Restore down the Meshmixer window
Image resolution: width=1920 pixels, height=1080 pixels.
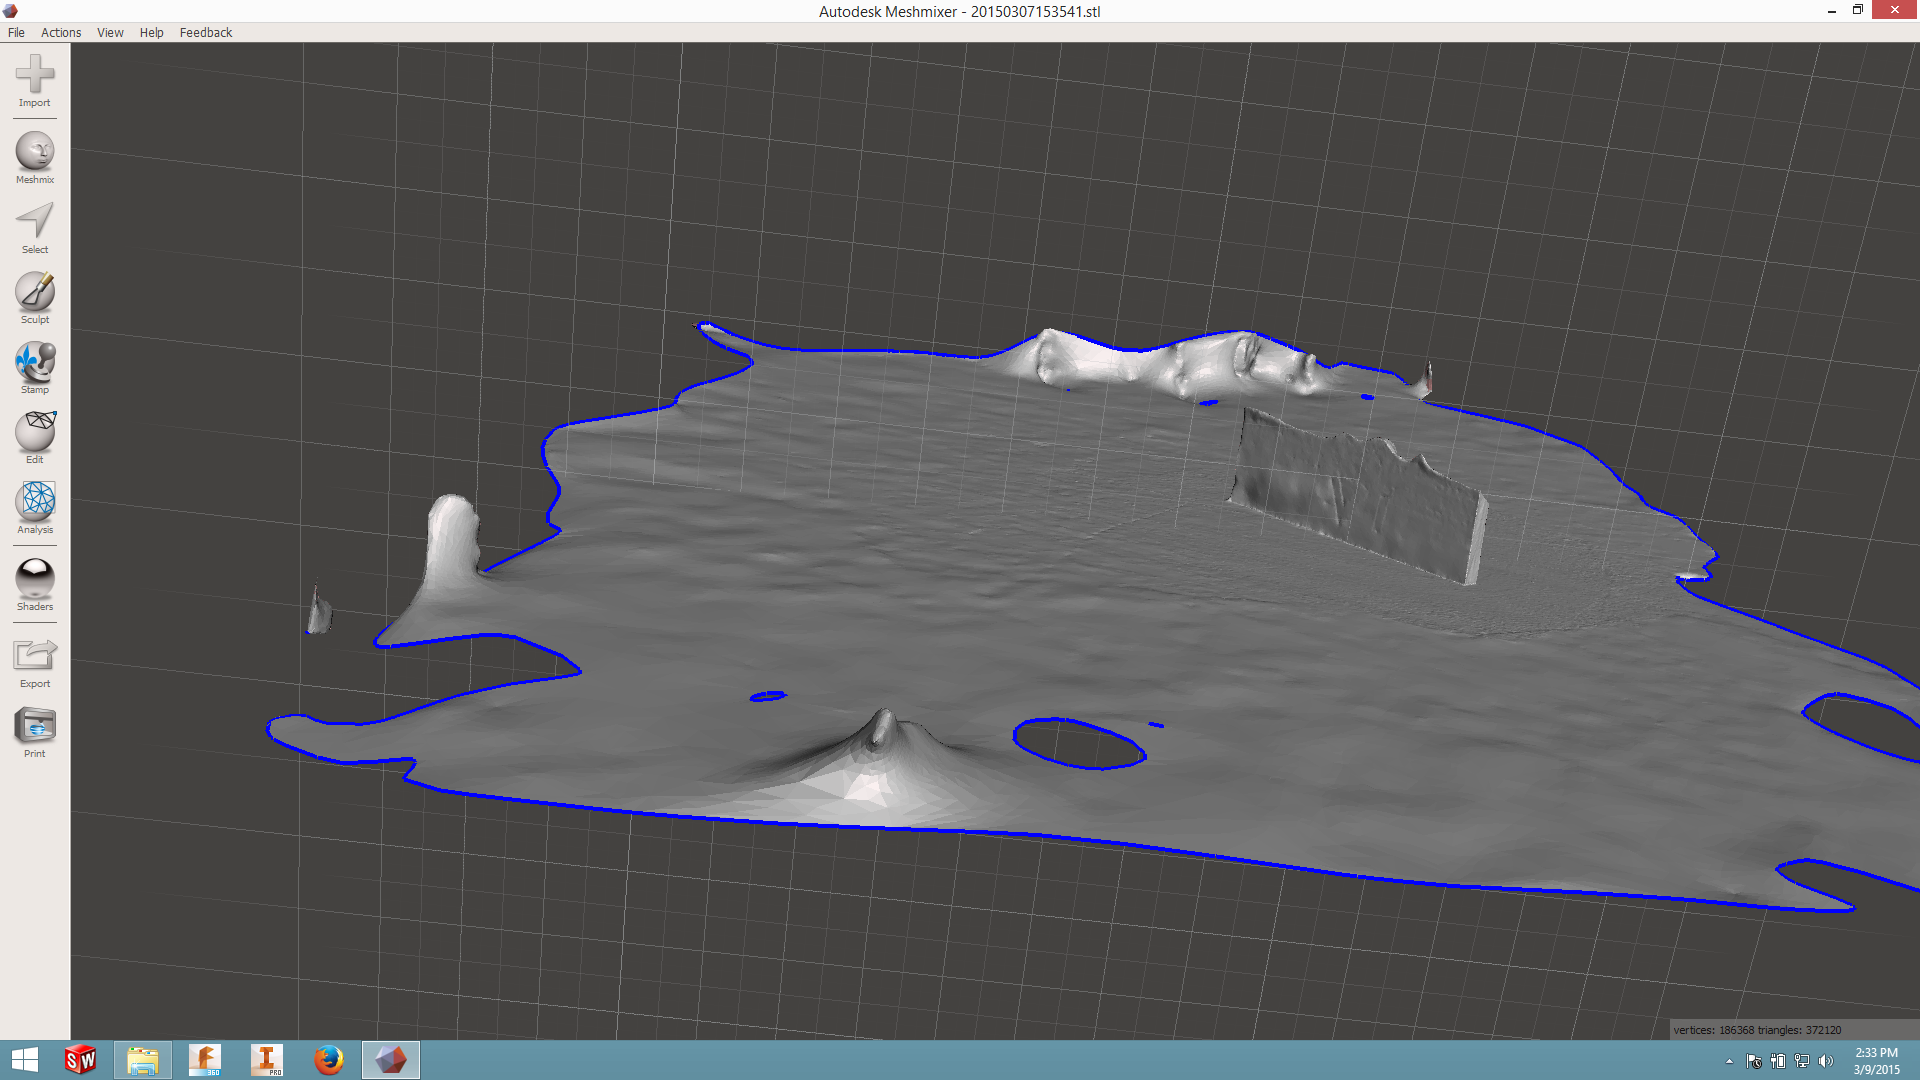[x=1858, y=10]
